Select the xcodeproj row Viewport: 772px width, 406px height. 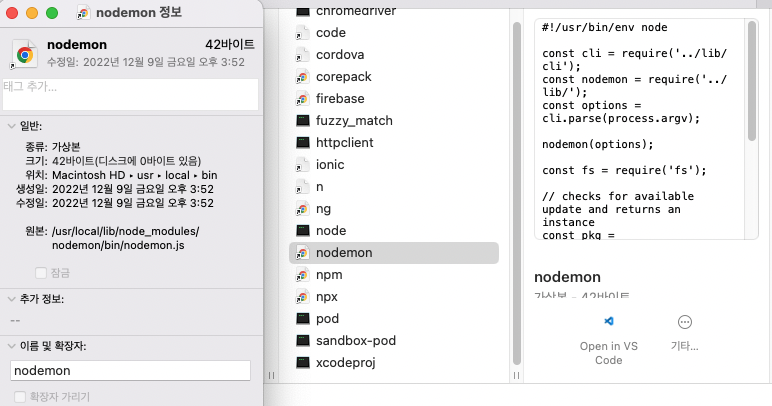pos(394,363)
